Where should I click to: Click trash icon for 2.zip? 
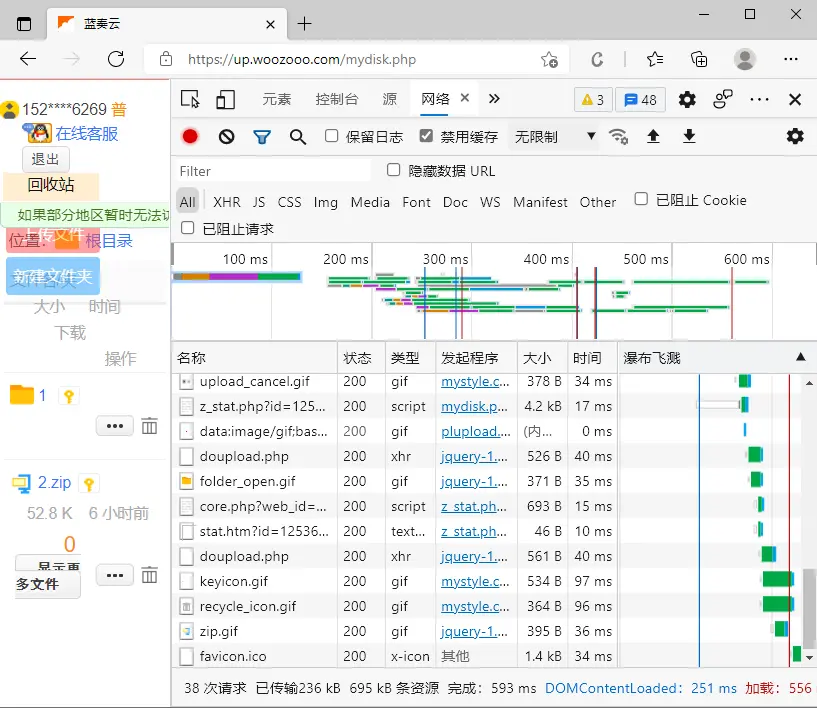tap(149, 575)
